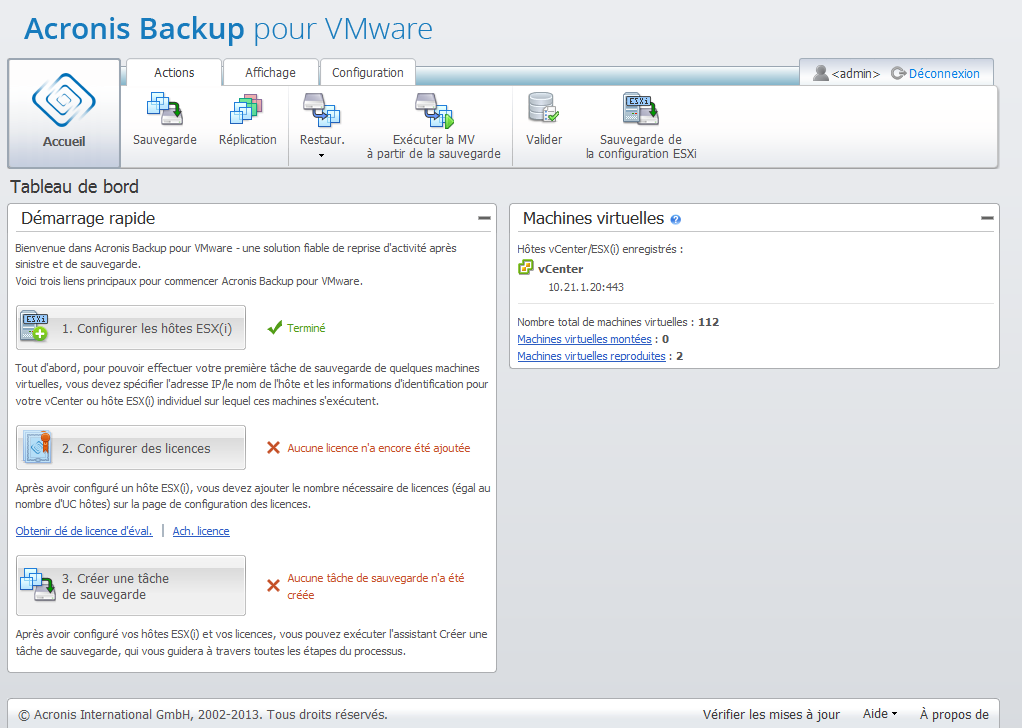Collapse the Démarrage rapide panel
The width and height of the screenshot is (1022, 728).
tap(484, 218)
